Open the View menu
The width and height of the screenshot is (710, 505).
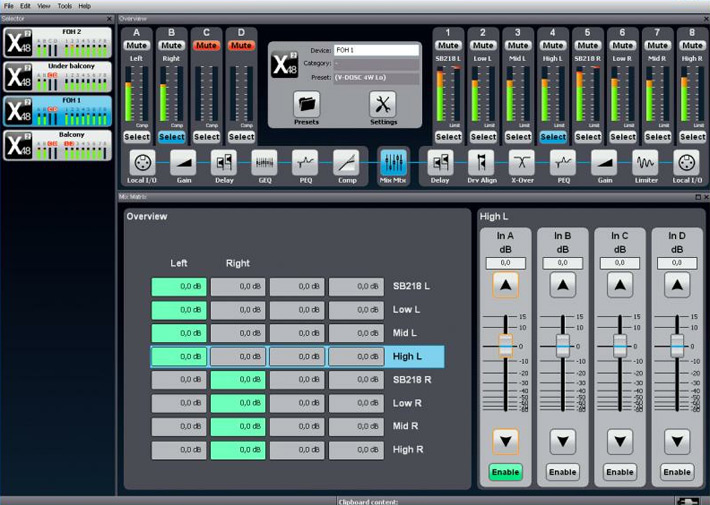point(44,6)
